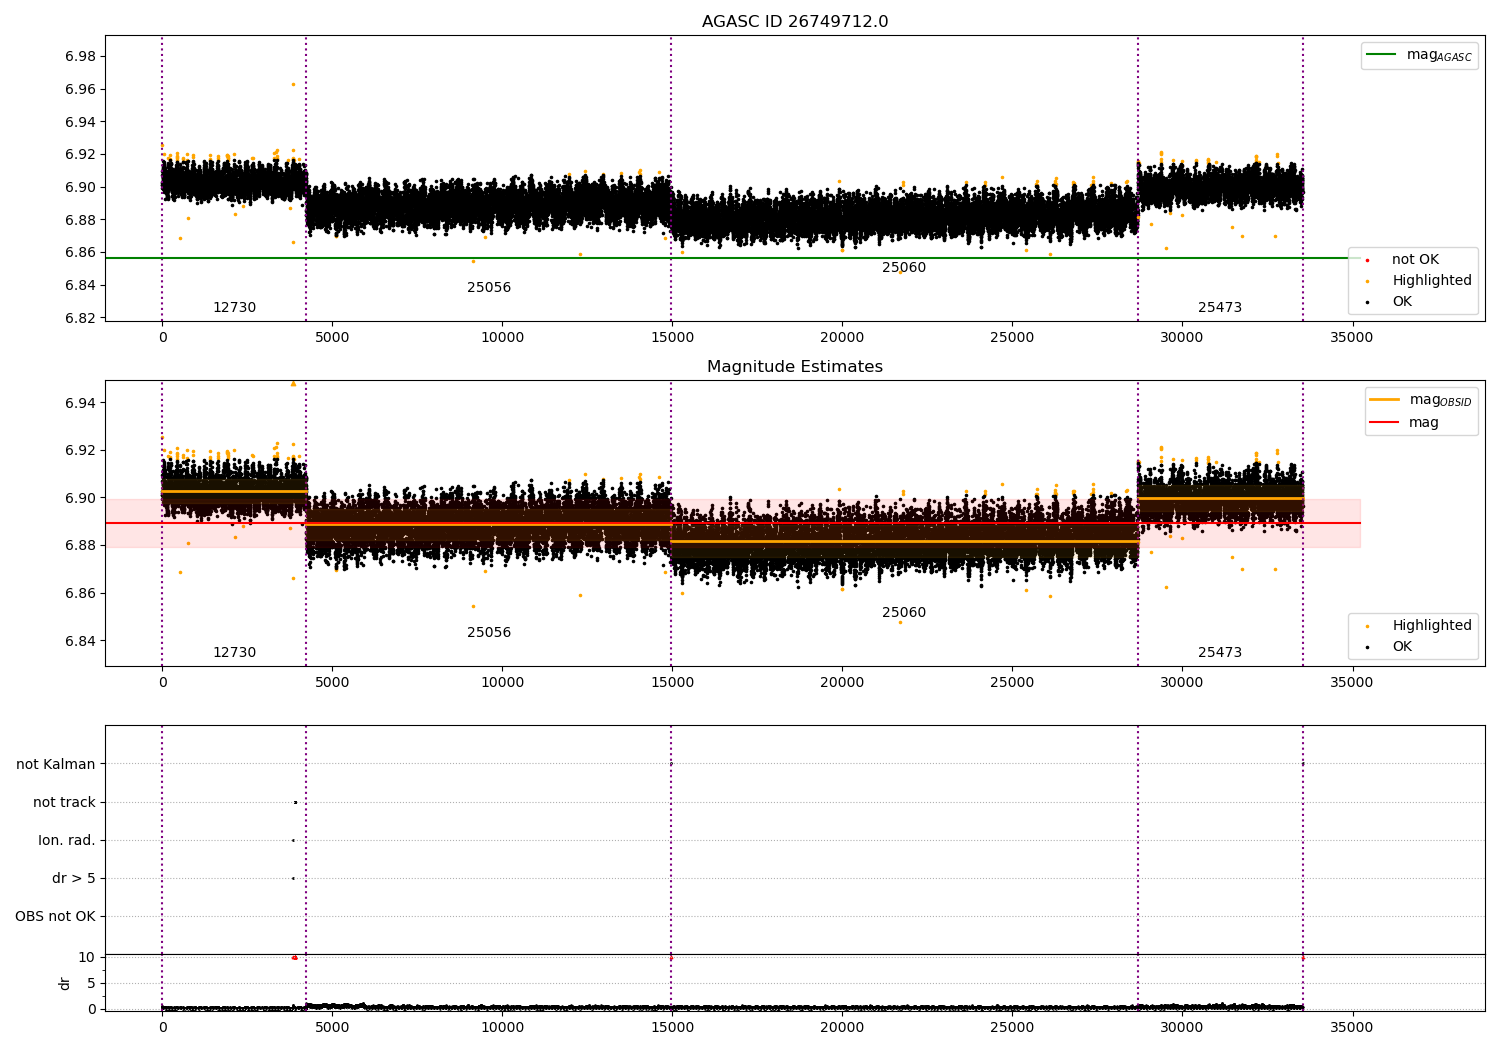Click the 'dr > 5' y-axis label
This screenshot has width=1500, height=1050.
[74, 879]
